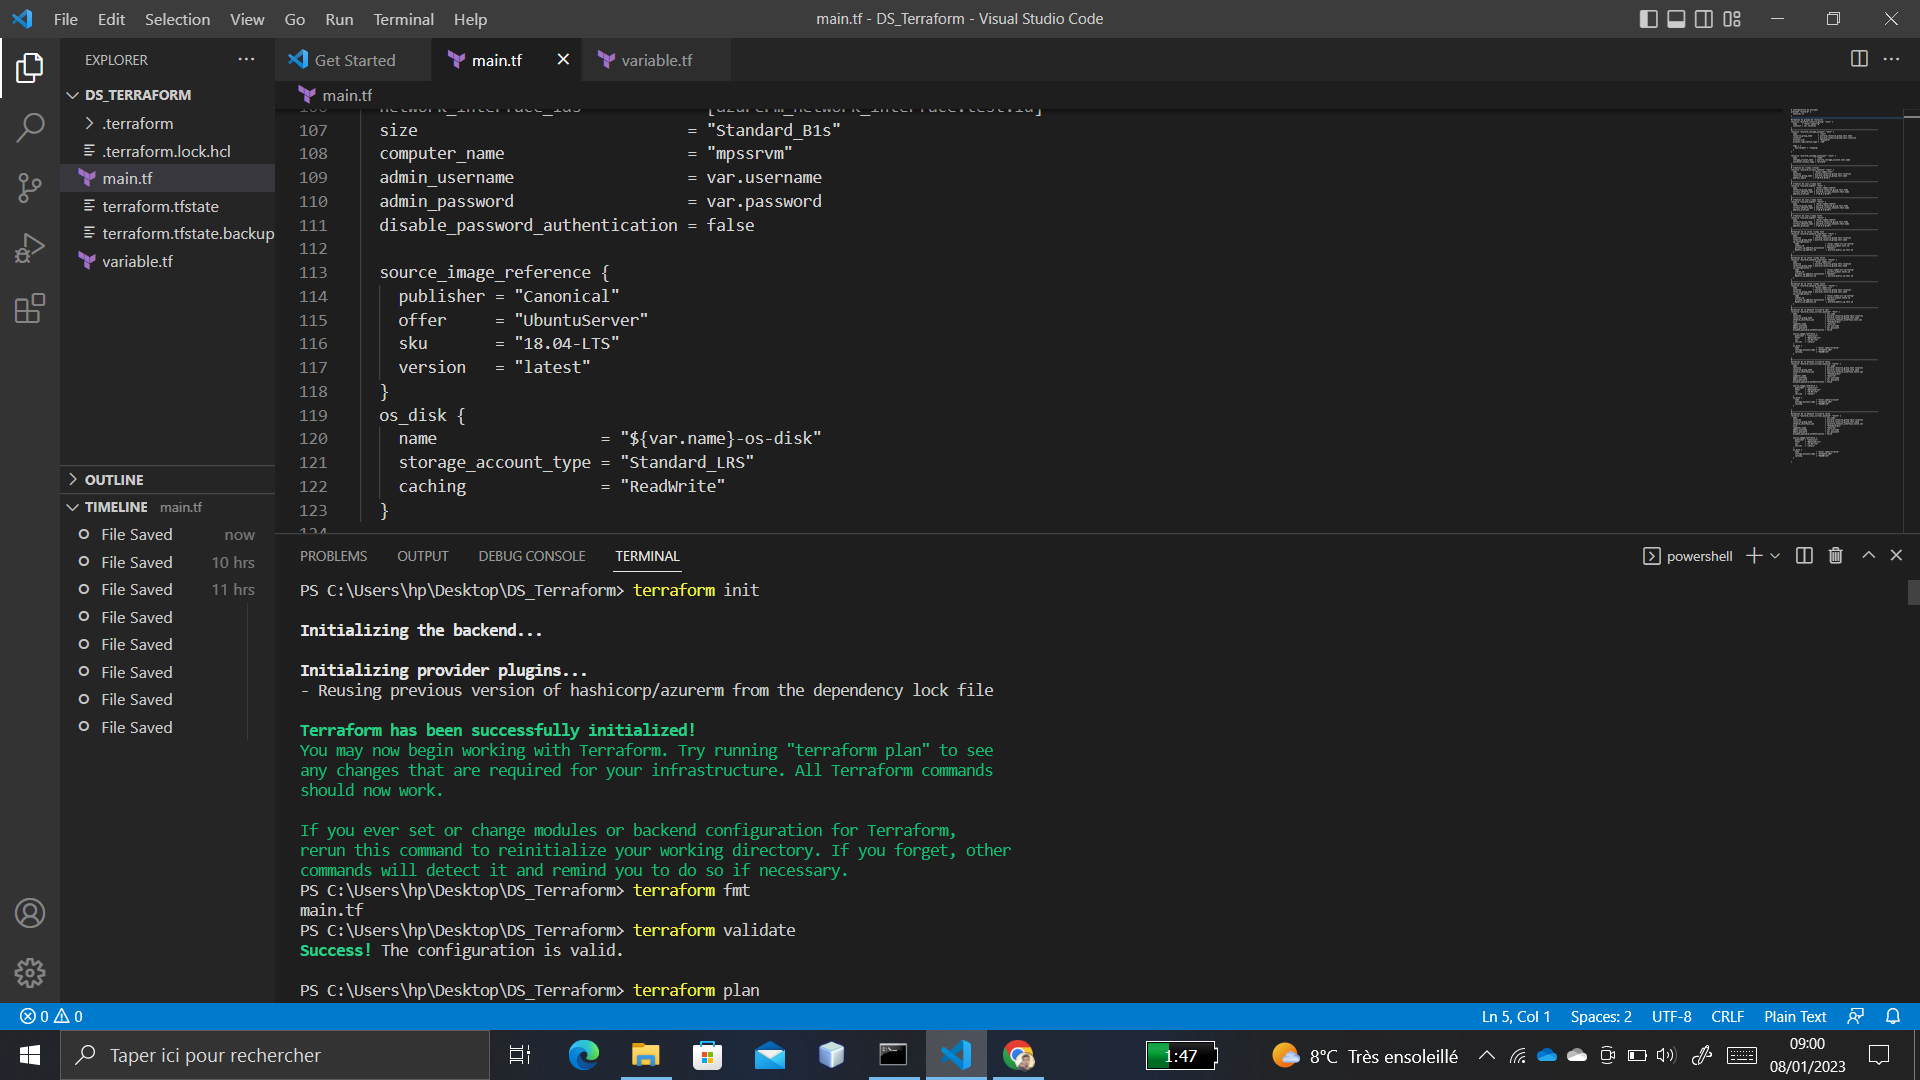
Task: Toggle the panel layout icon in title bar
Action: (1675, 18)
